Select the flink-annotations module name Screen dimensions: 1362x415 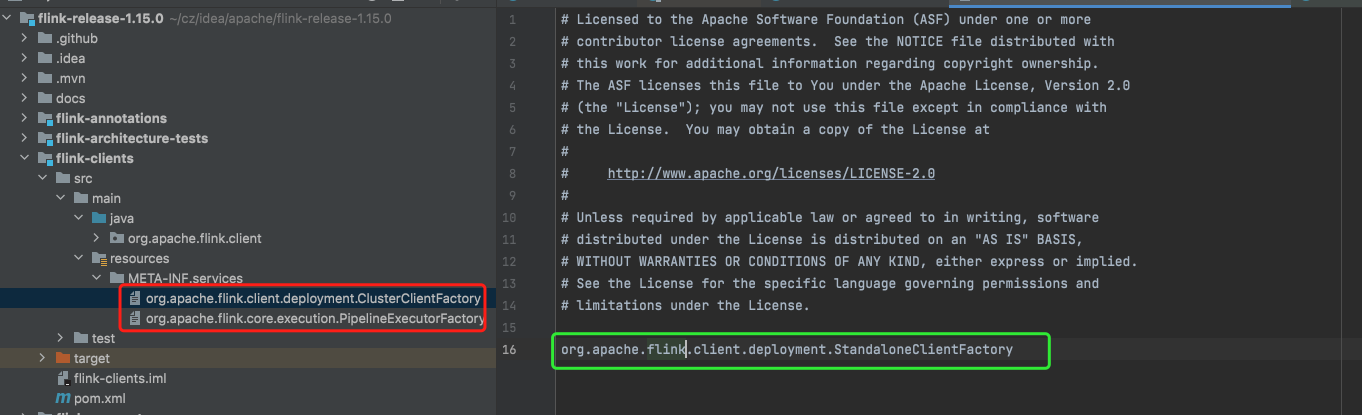coord(111,118)
